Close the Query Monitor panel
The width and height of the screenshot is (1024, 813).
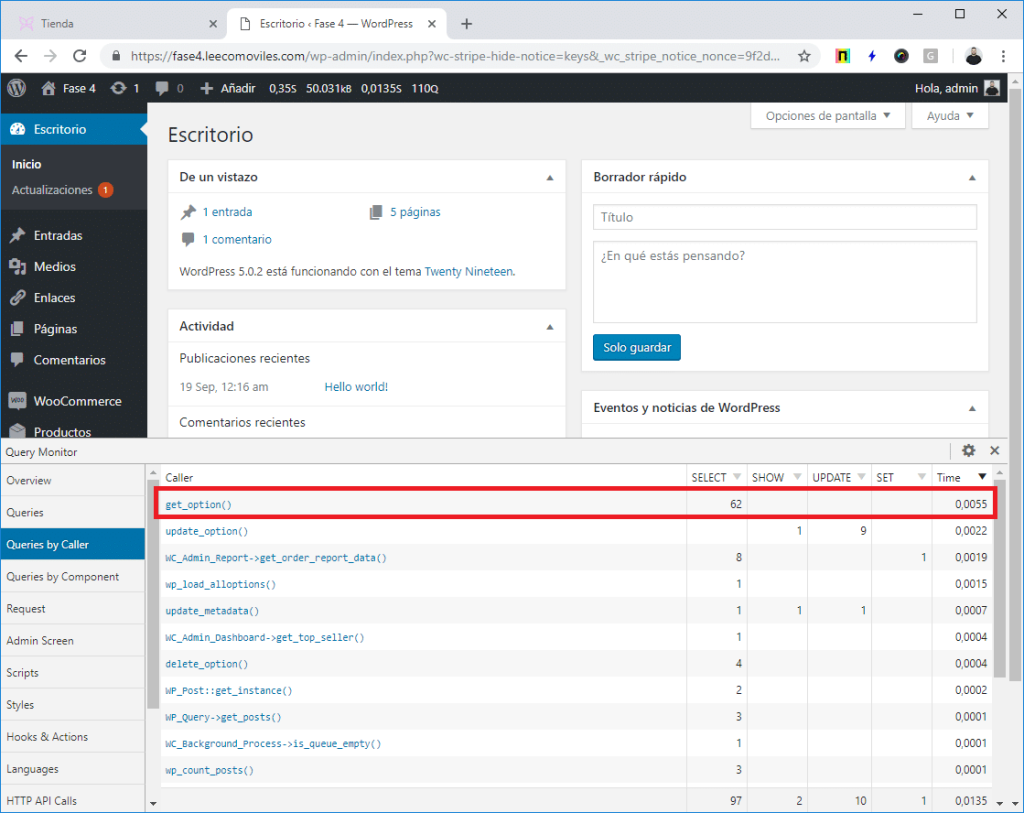point(995,451)
